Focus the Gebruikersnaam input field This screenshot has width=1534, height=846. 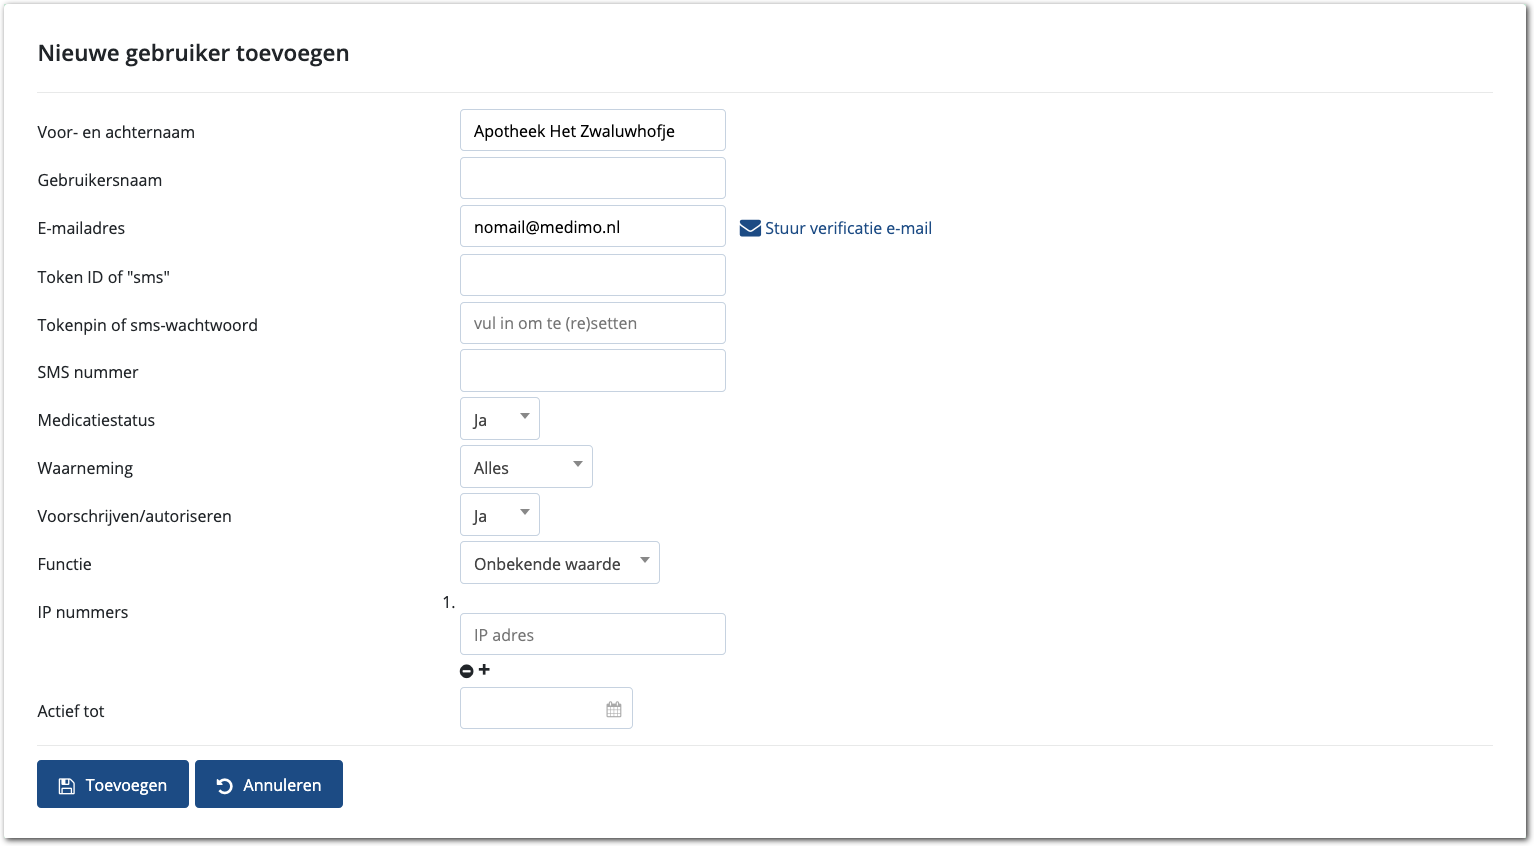point(592,179)
